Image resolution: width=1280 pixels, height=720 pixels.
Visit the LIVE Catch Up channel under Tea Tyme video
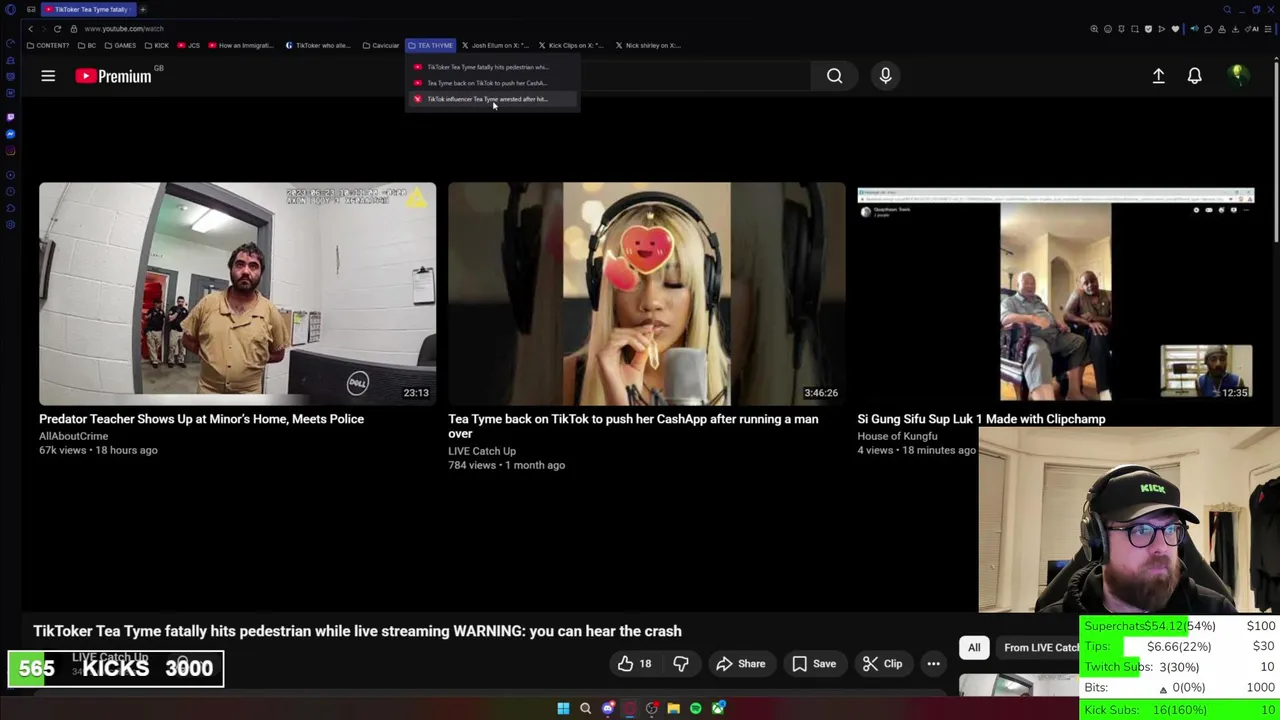(x=482, y=451)
